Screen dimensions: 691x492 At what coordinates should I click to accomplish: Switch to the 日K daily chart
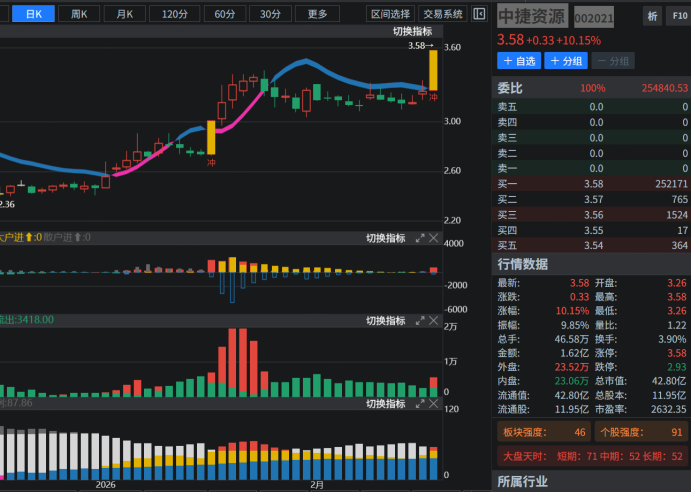[34, 14]
